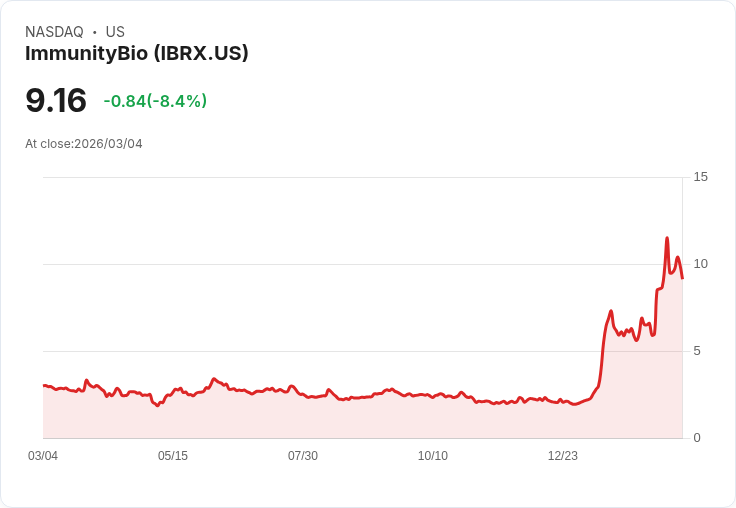Click the 5 price axis label
Image resolution: width=736 pixels, height=508 pixels.
click(697, 351)
